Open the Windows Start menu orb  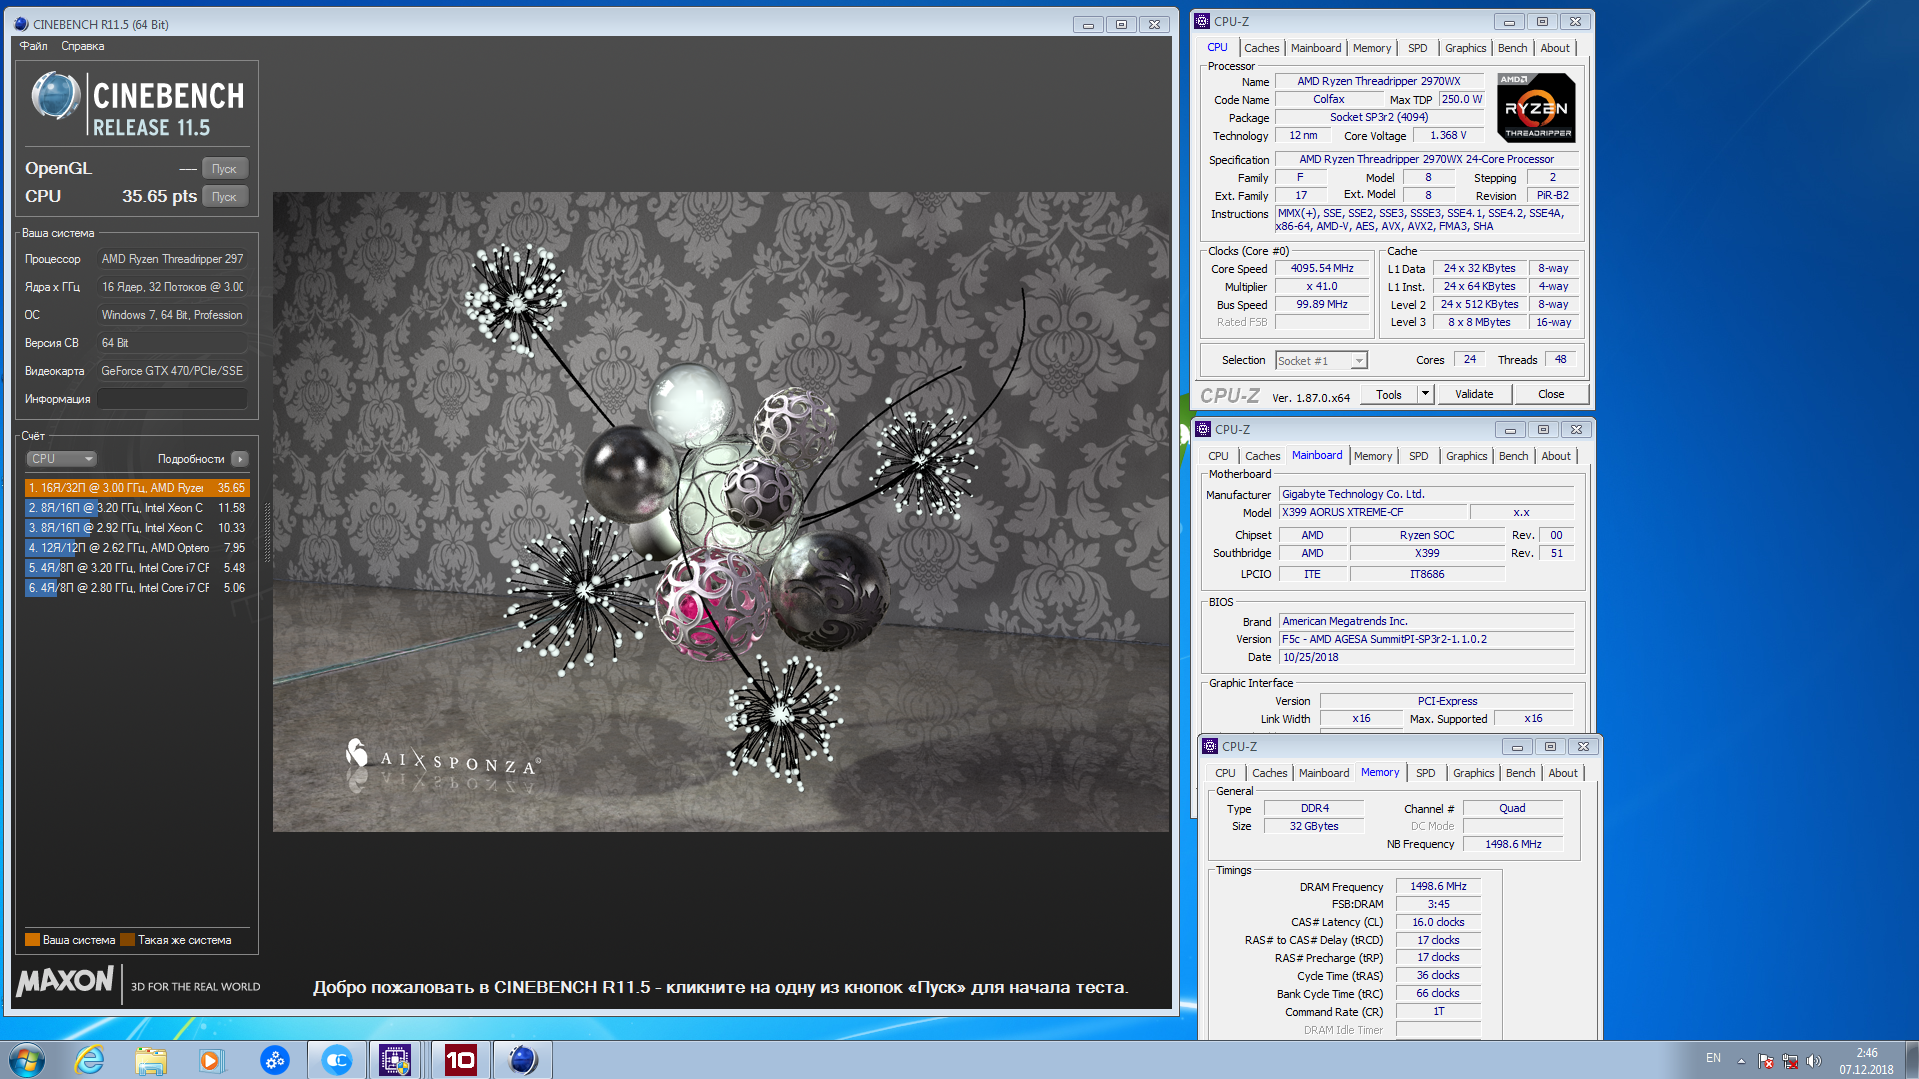point(27,1059)
